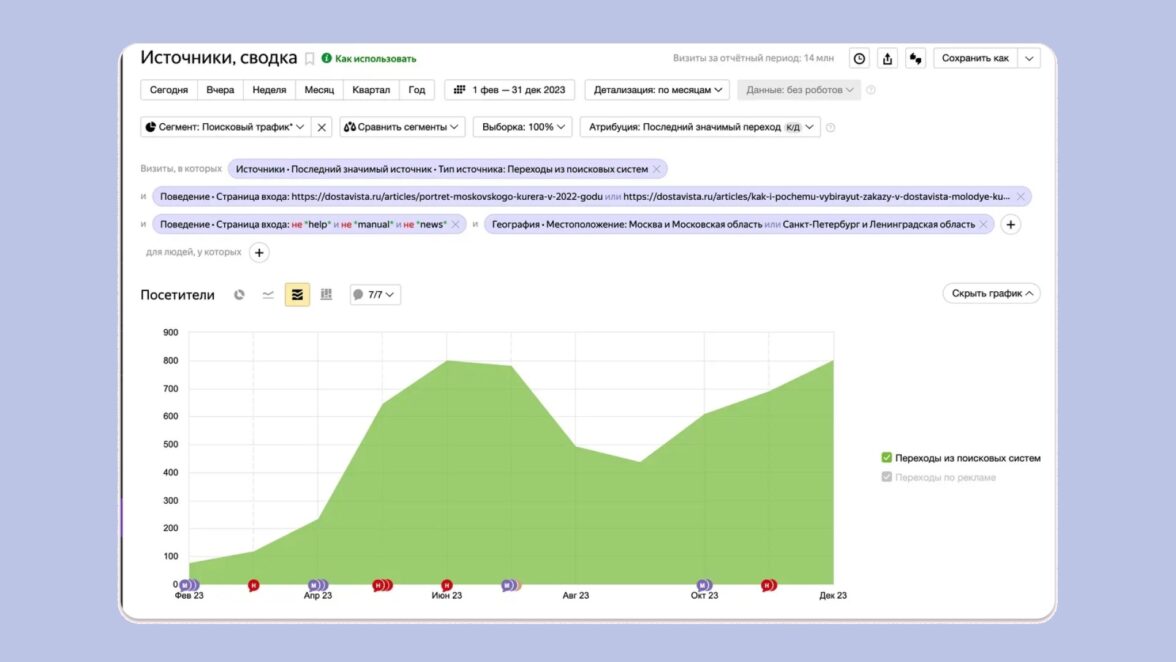Uncheck Переходы из поисковых систем legend checkbox
1176x662 pixels.
pos(886,458)
